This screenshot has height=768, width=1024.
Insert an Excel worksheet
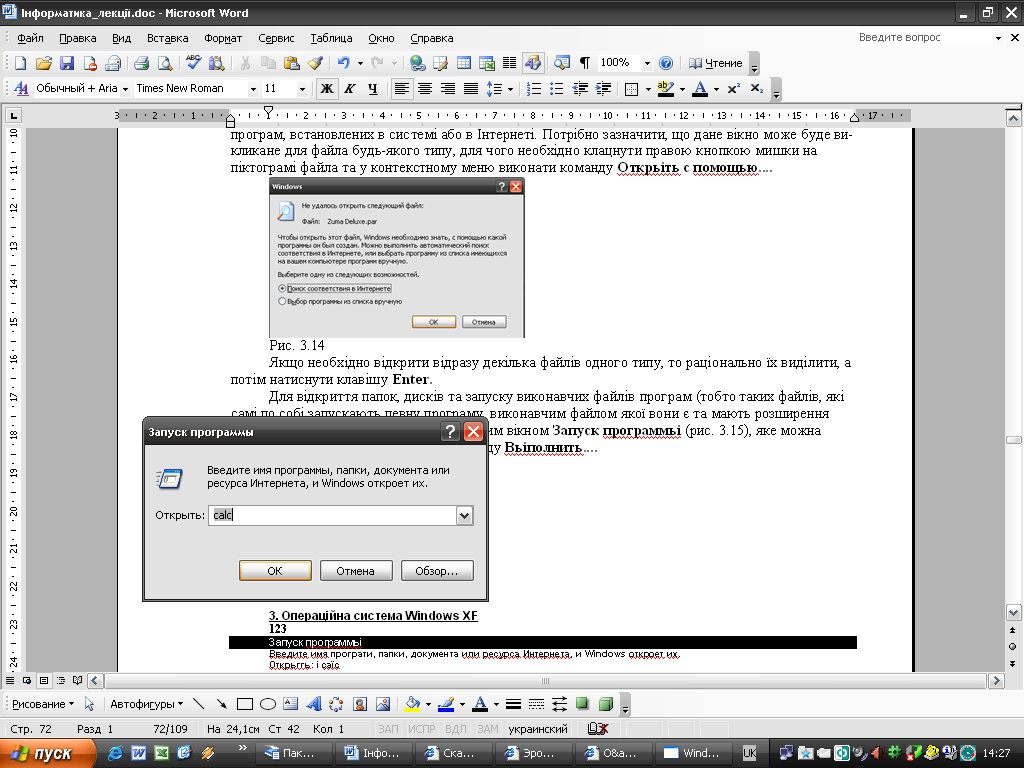coord(487,63)
